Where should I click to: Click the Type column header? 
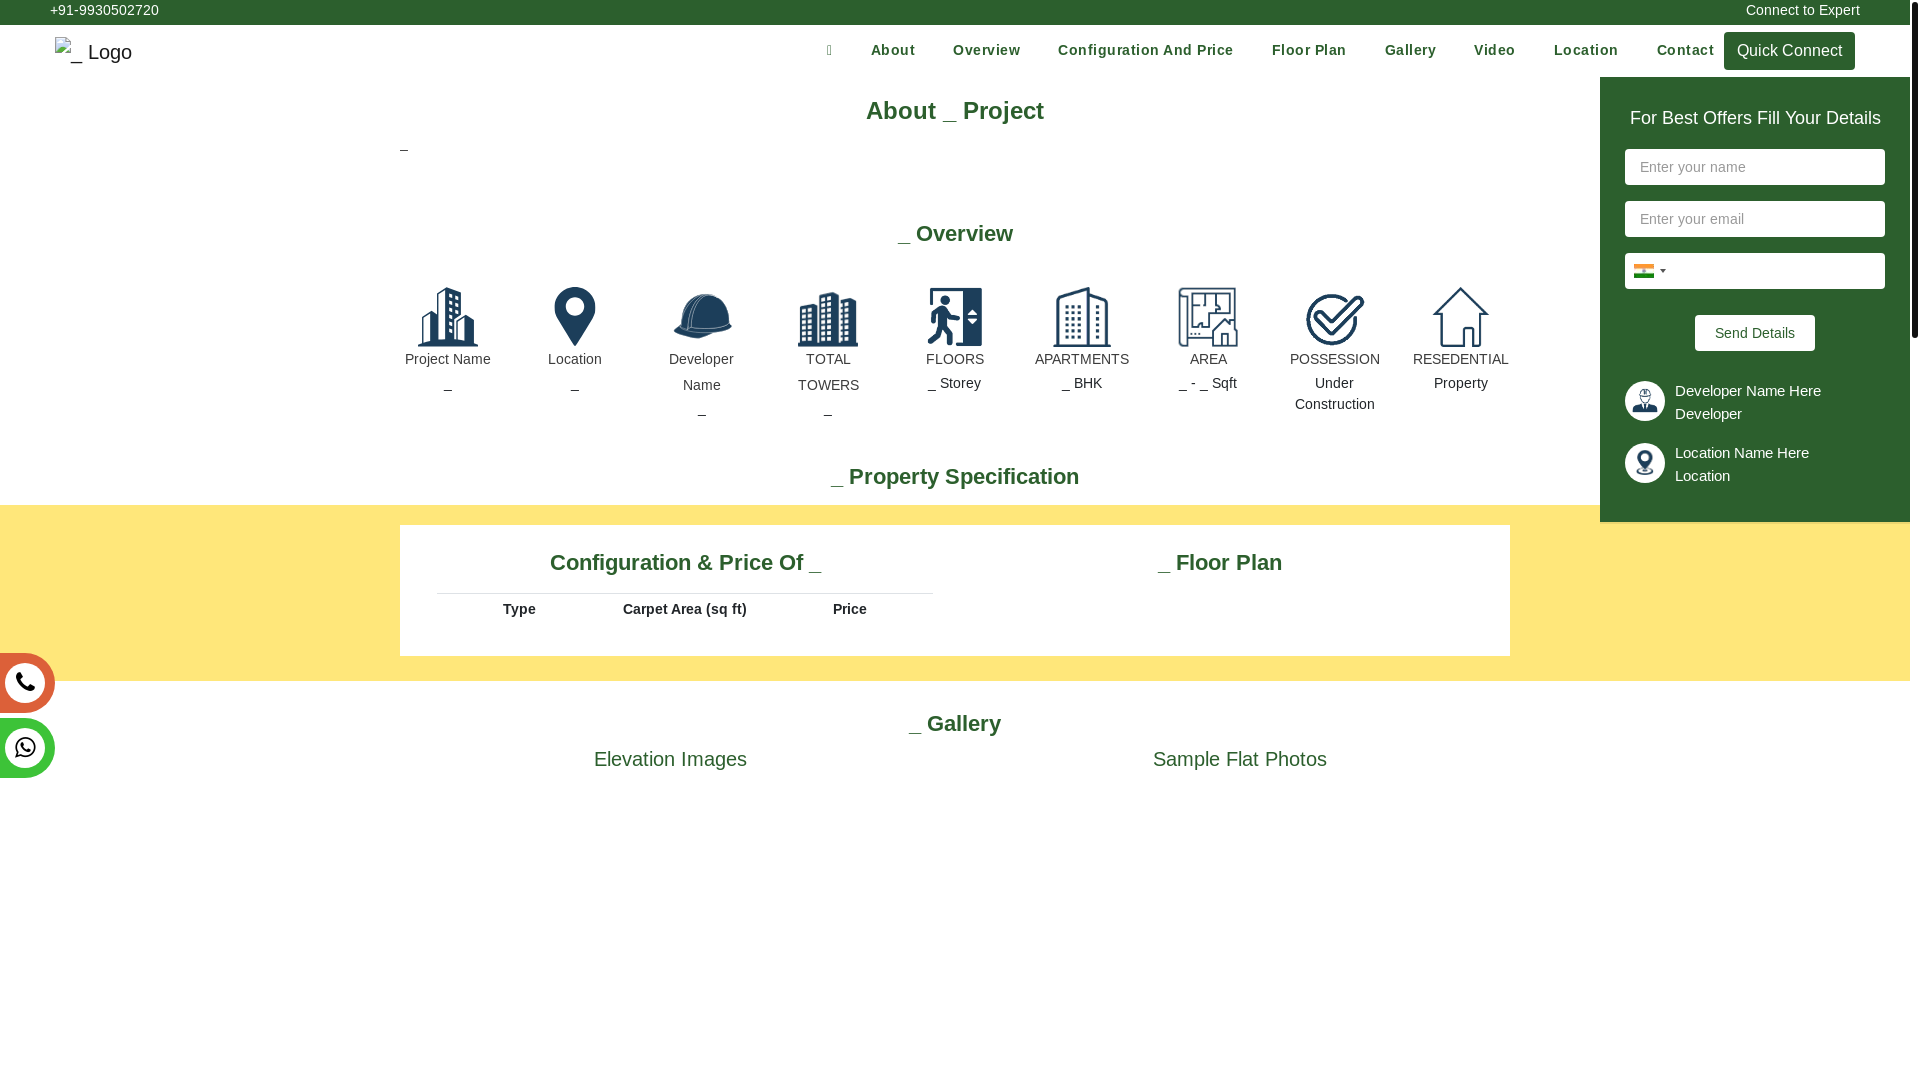(519, 609)
